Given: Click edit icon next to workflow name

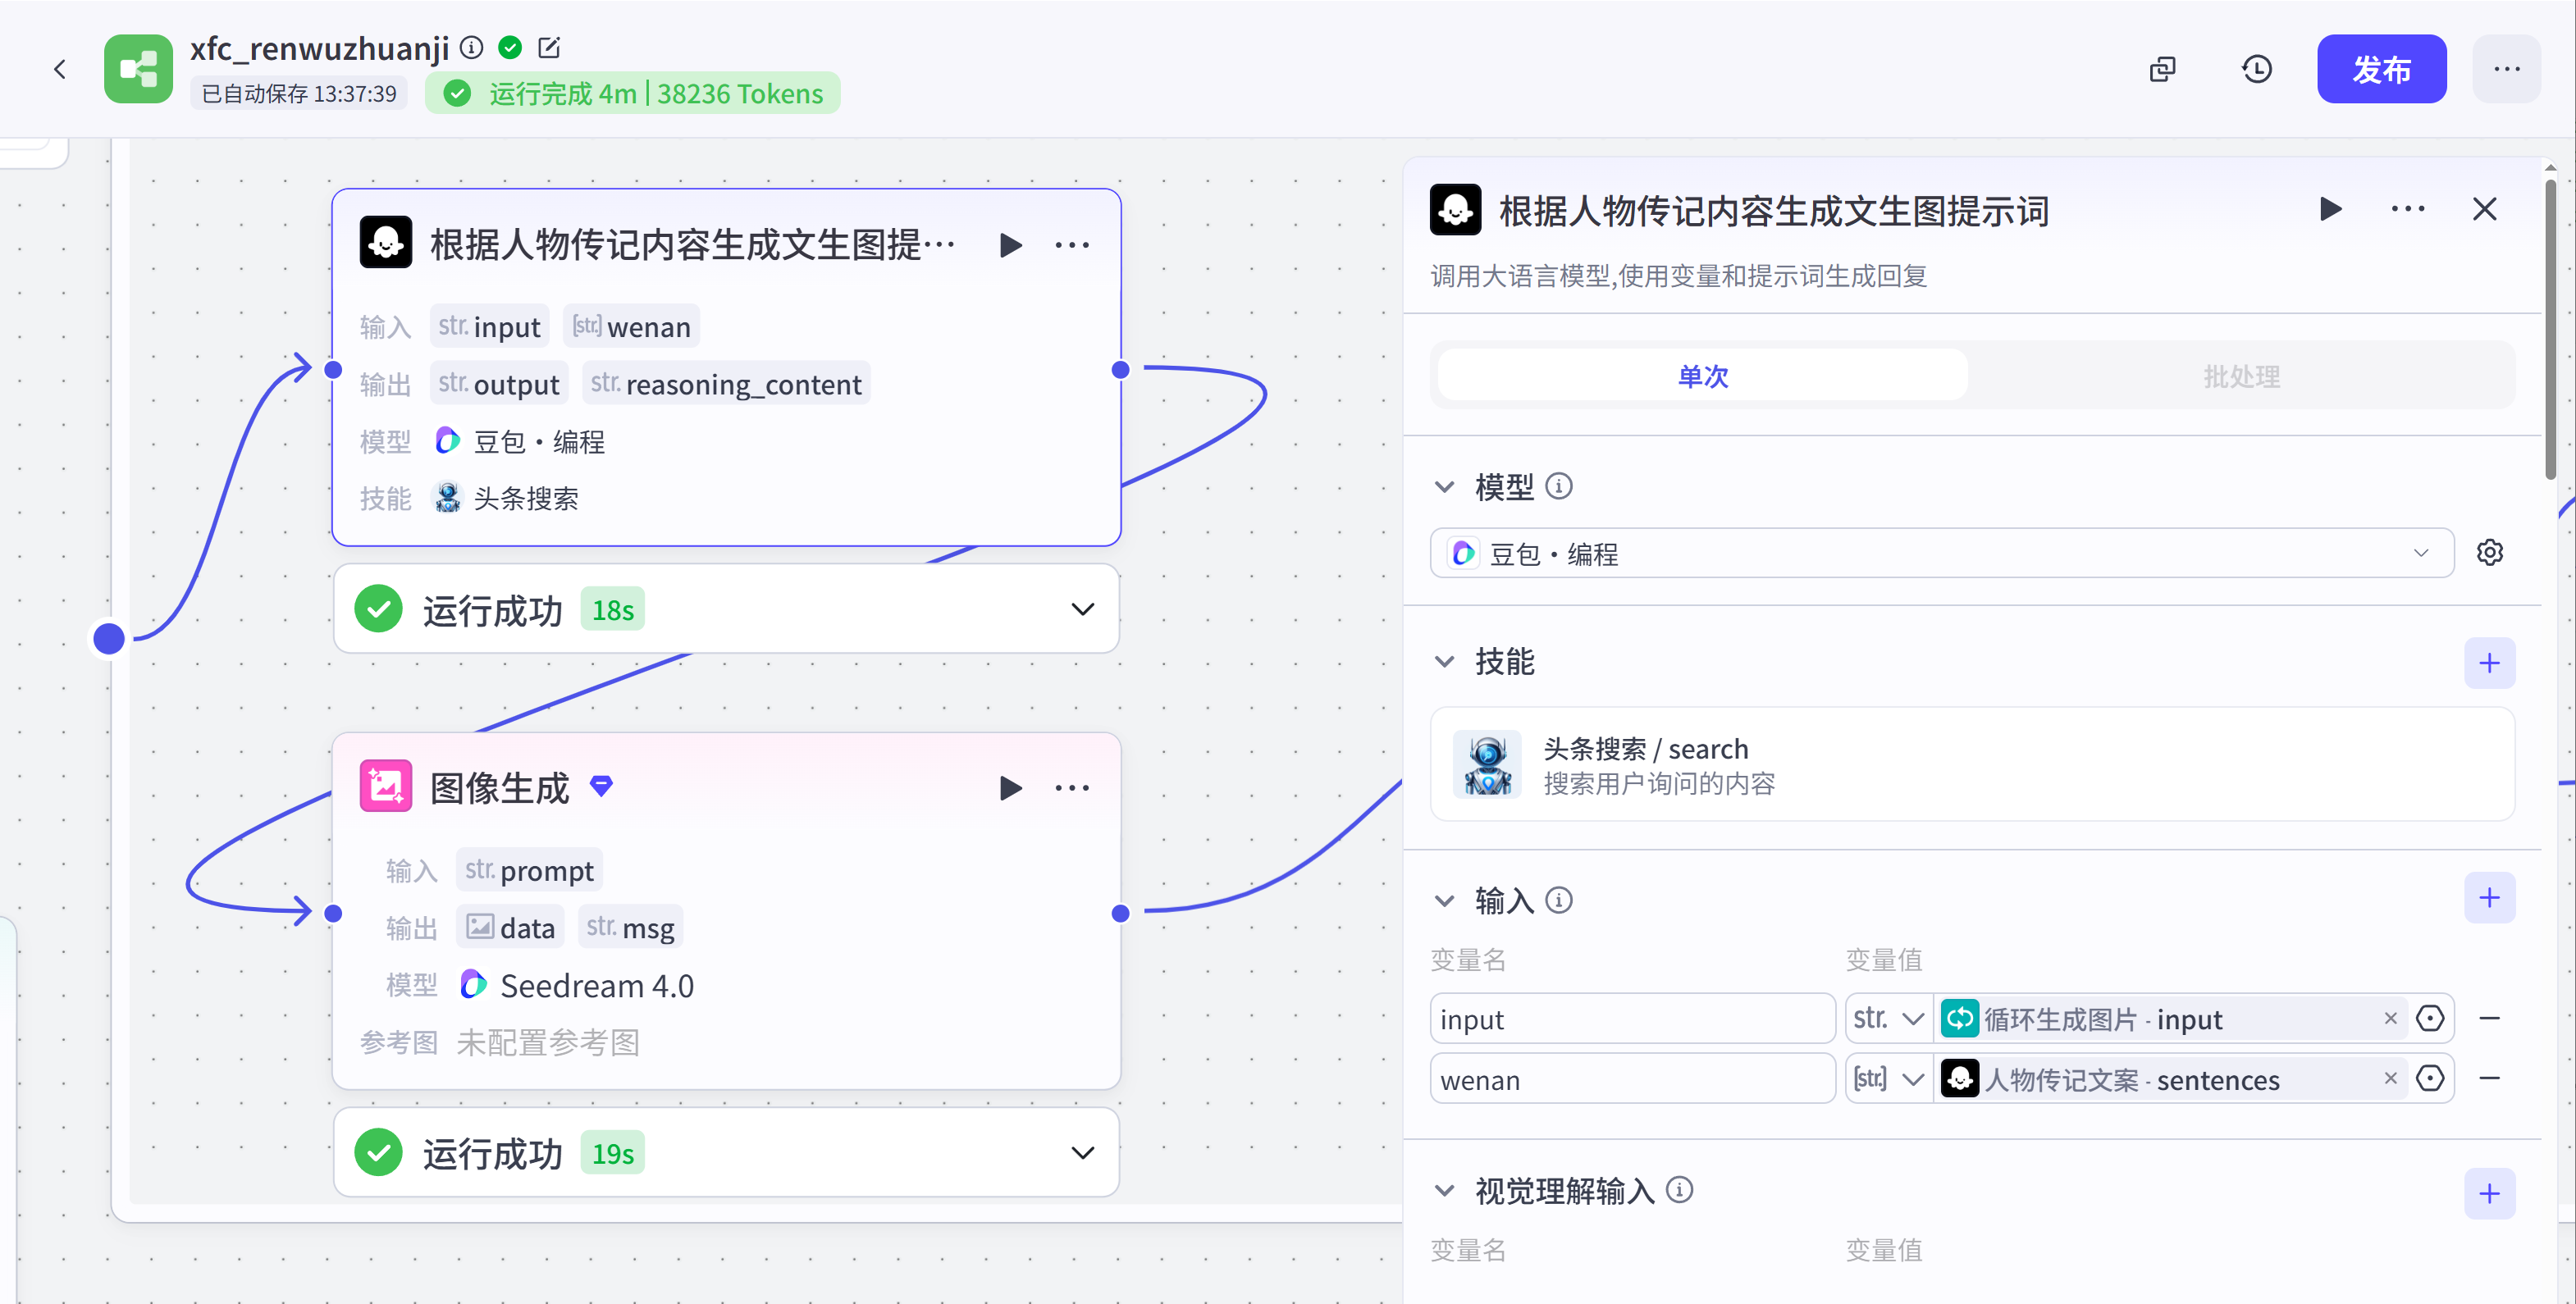Looking at the screenshot, I should 549,47.
